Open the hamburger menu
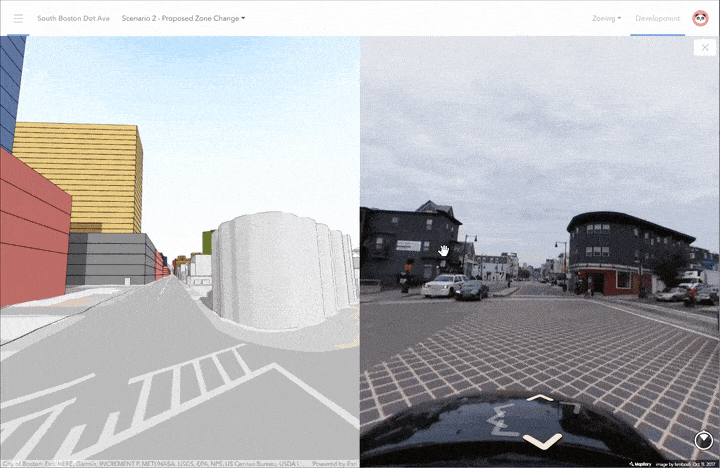720x468 pixels. coord(18,18)
